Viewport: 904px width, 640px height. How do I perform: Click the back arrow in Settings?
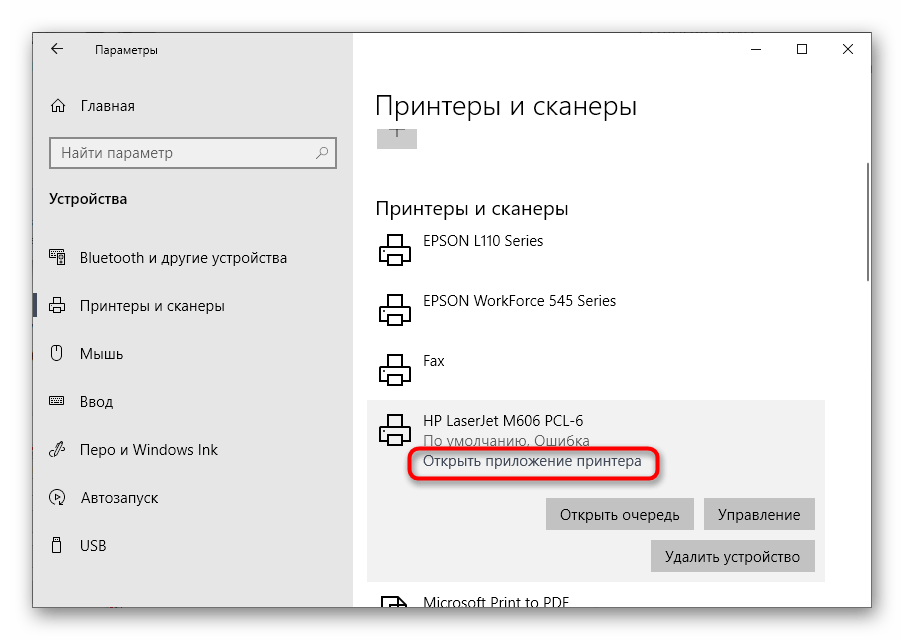(x=57, y=49)
